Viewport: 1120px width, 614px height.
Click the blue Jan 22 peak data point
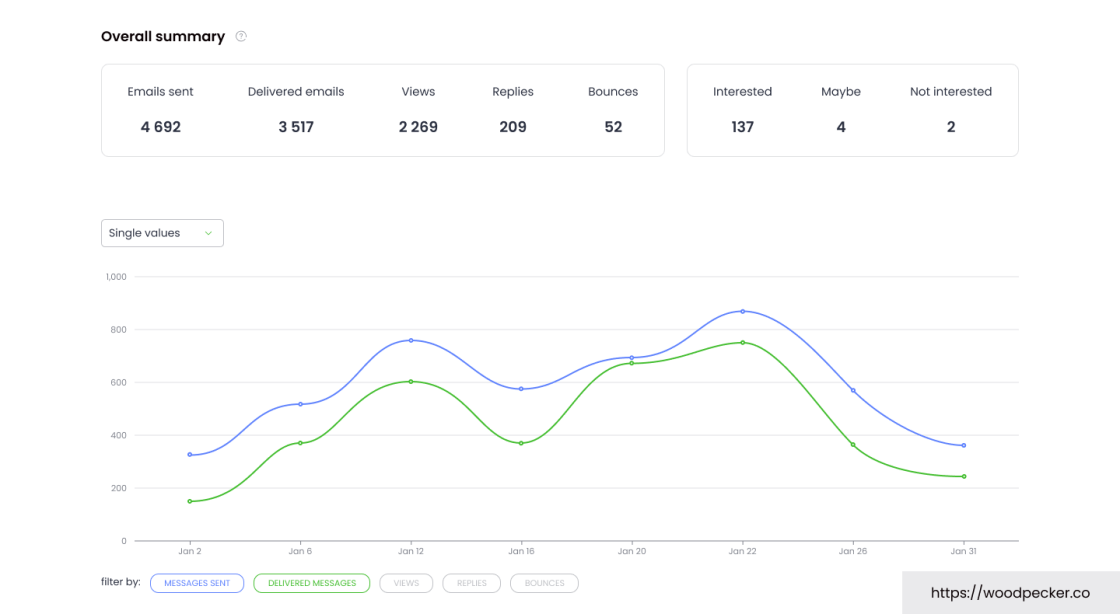(x=742, y=311)
